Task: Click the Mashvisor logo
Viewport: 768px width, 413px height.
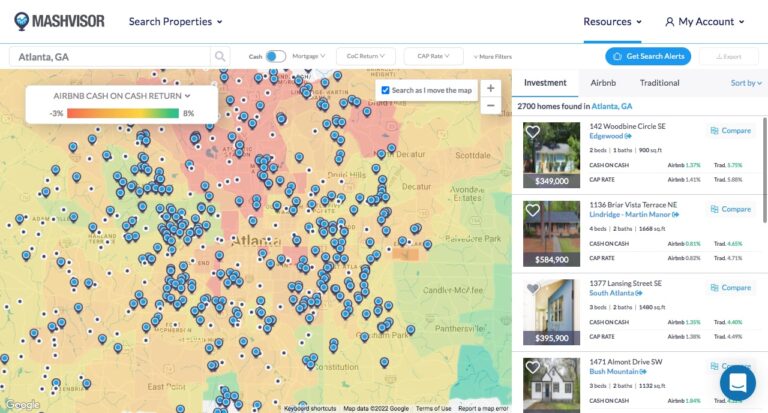Action: (x=58, y=21)
